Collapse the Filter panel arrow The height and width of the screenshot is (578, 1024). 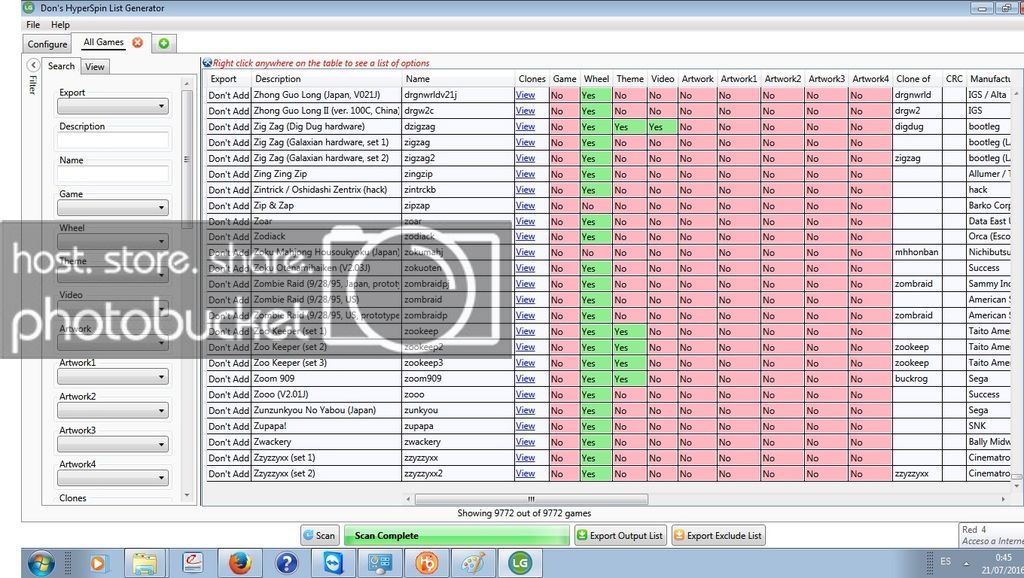[33, 65]
